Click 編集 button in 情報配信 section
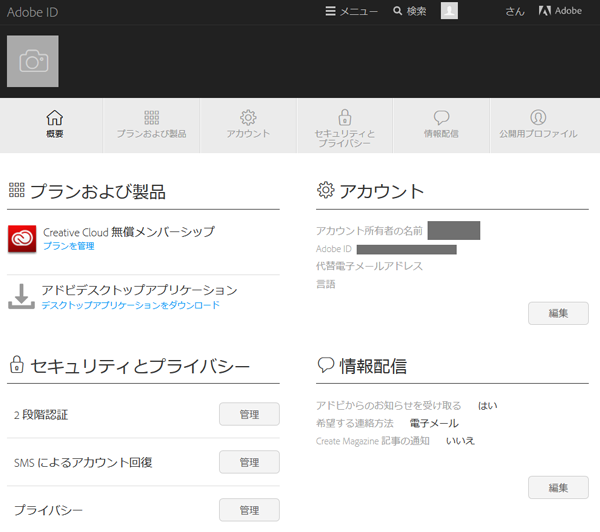The image size is (600, 532). [x=558, y=488]
